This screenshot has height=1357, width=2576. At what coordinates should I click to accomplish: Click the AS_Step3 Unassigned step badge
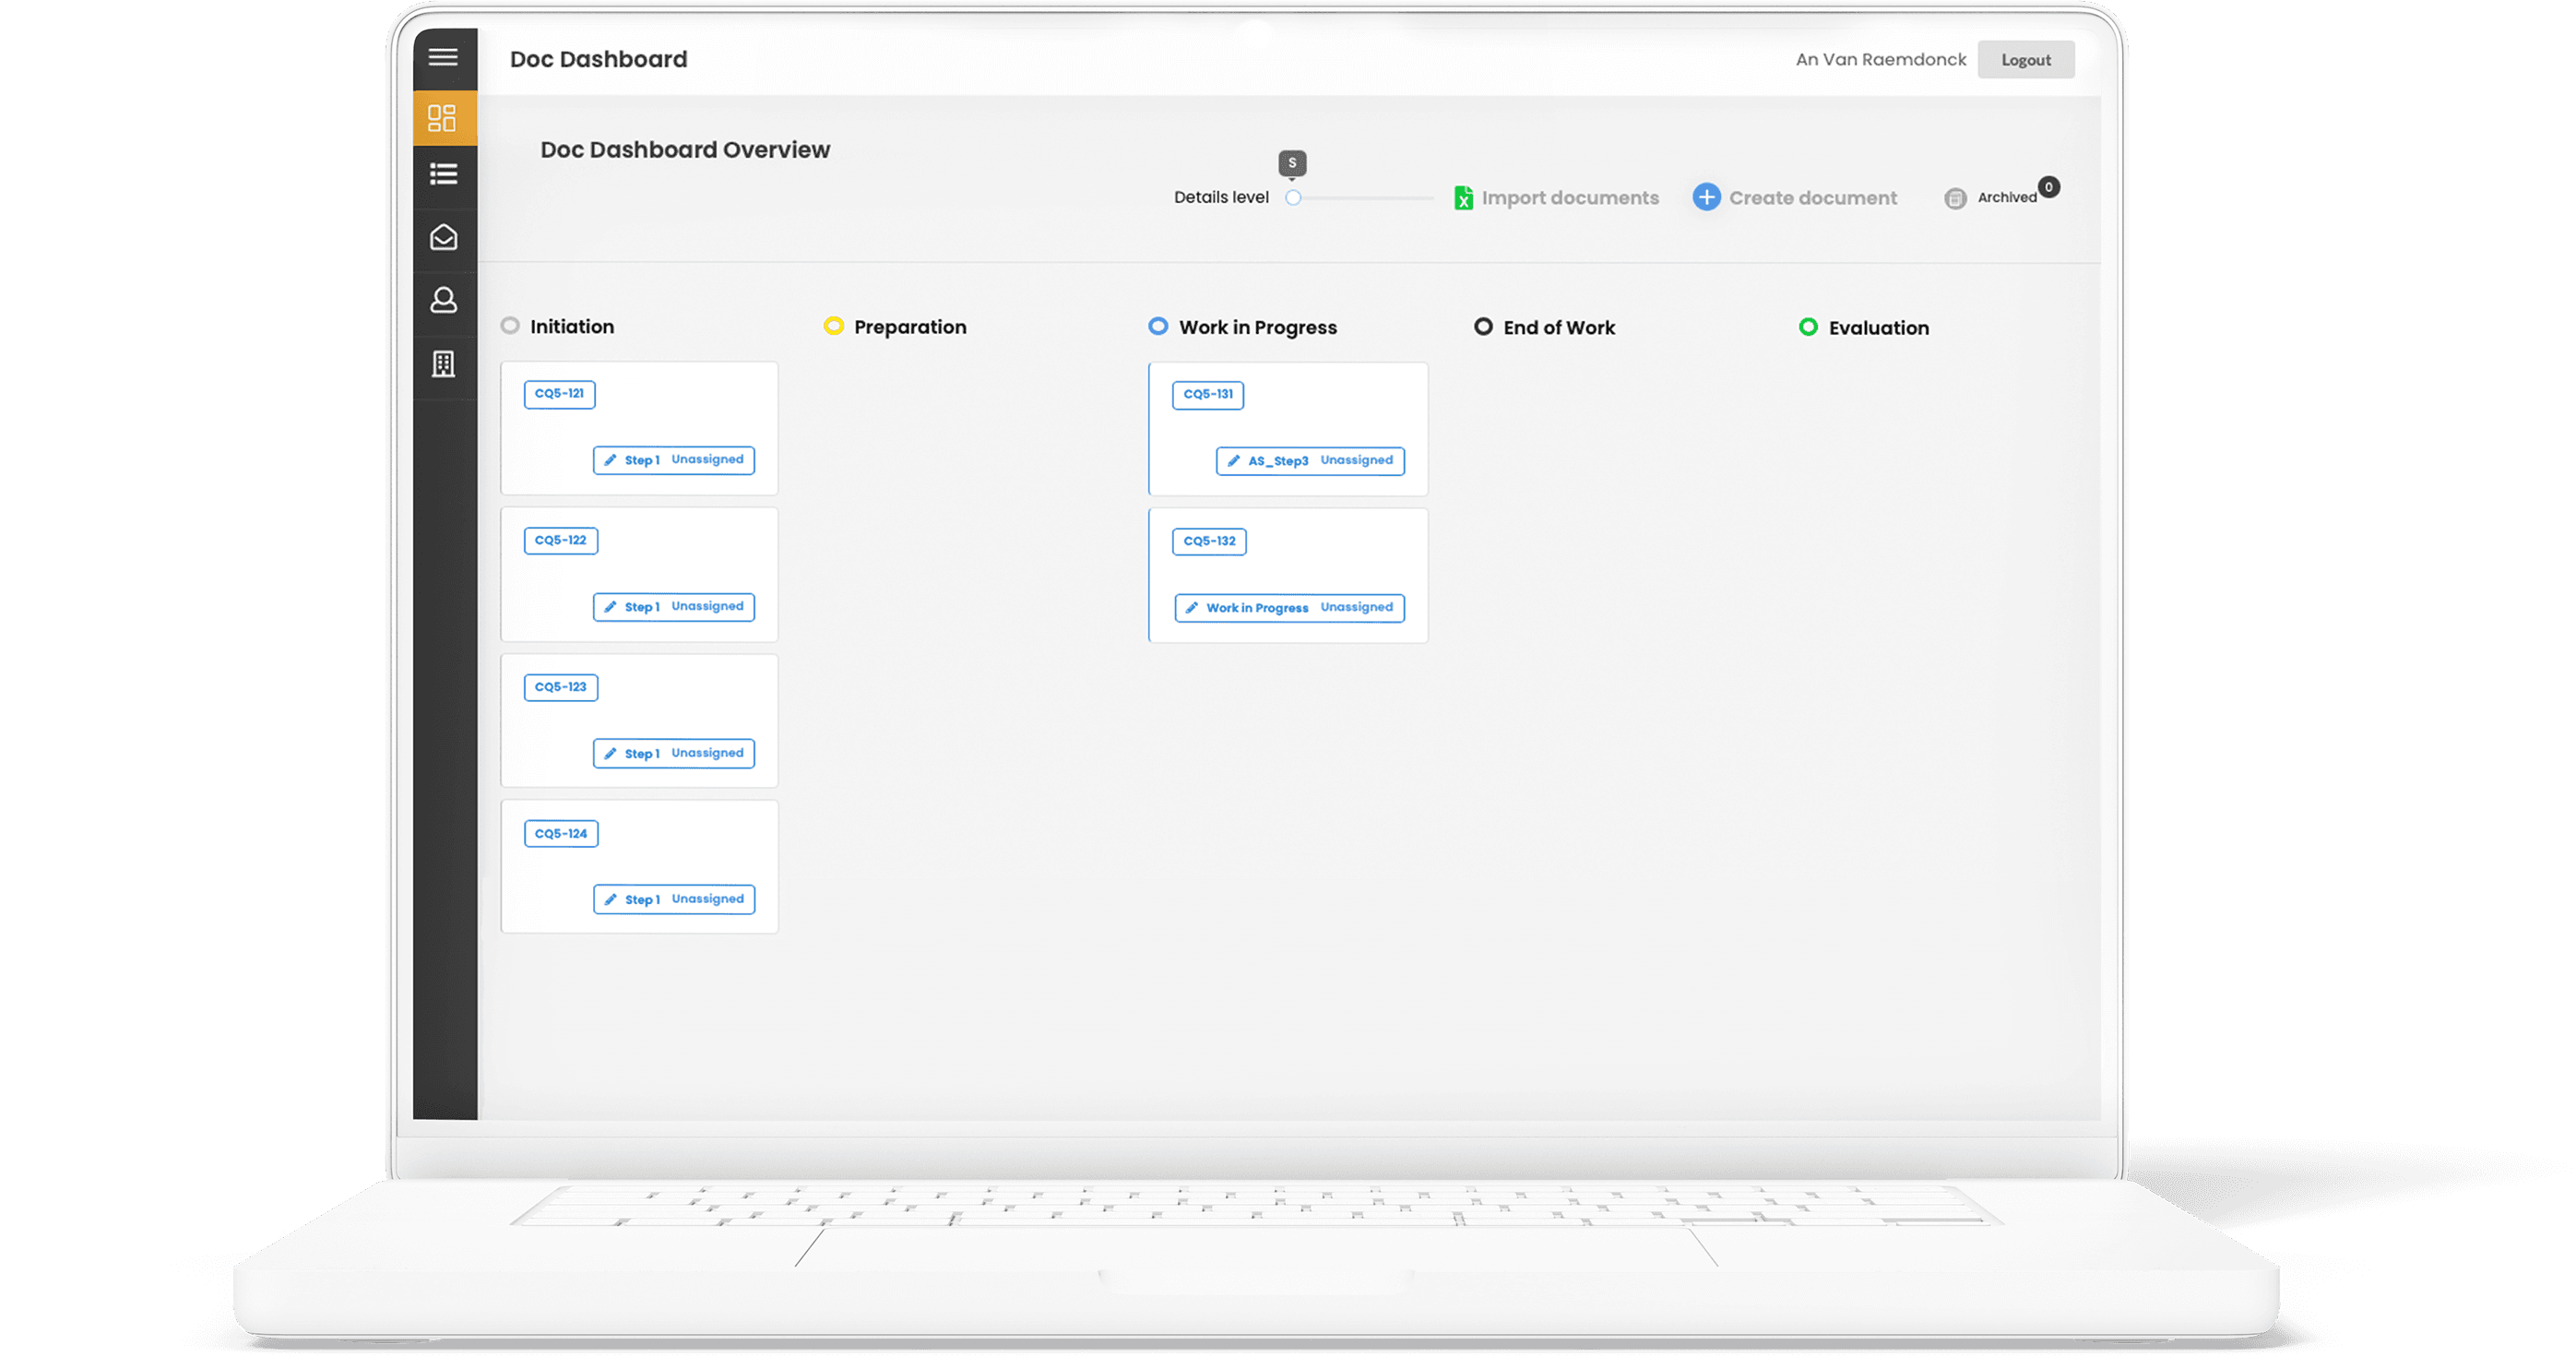coord(1310,461)
